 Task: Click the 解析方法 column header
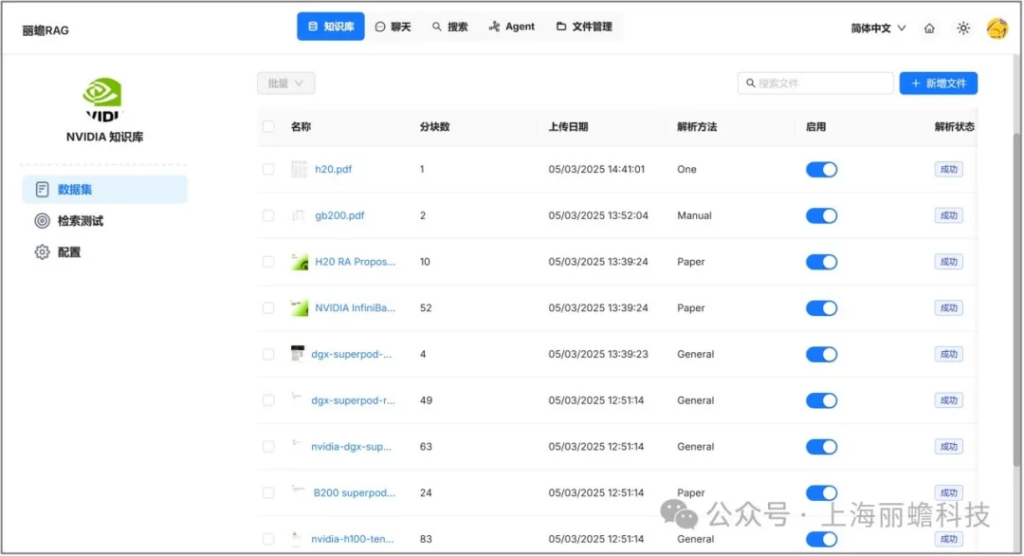point(697,127)
